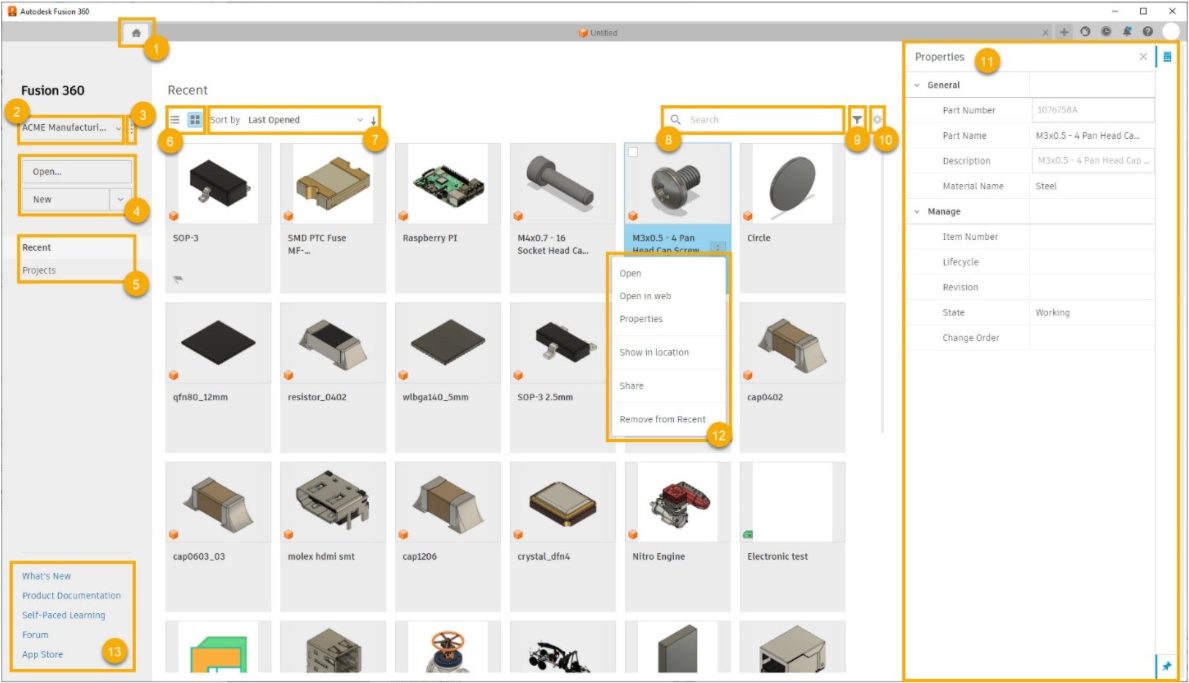Close the Untitled document tab
The height and width of the screenshot is (683, 1189).
point(1045,33)
